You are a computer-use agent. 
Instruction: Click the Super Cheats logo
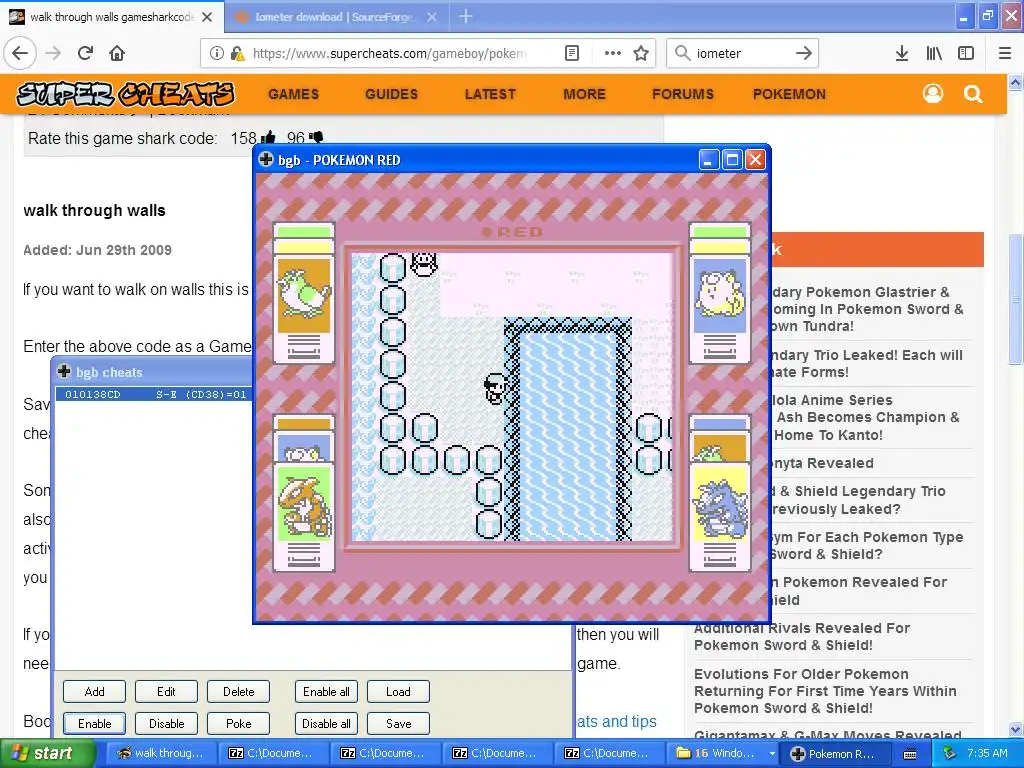[125, 94]
